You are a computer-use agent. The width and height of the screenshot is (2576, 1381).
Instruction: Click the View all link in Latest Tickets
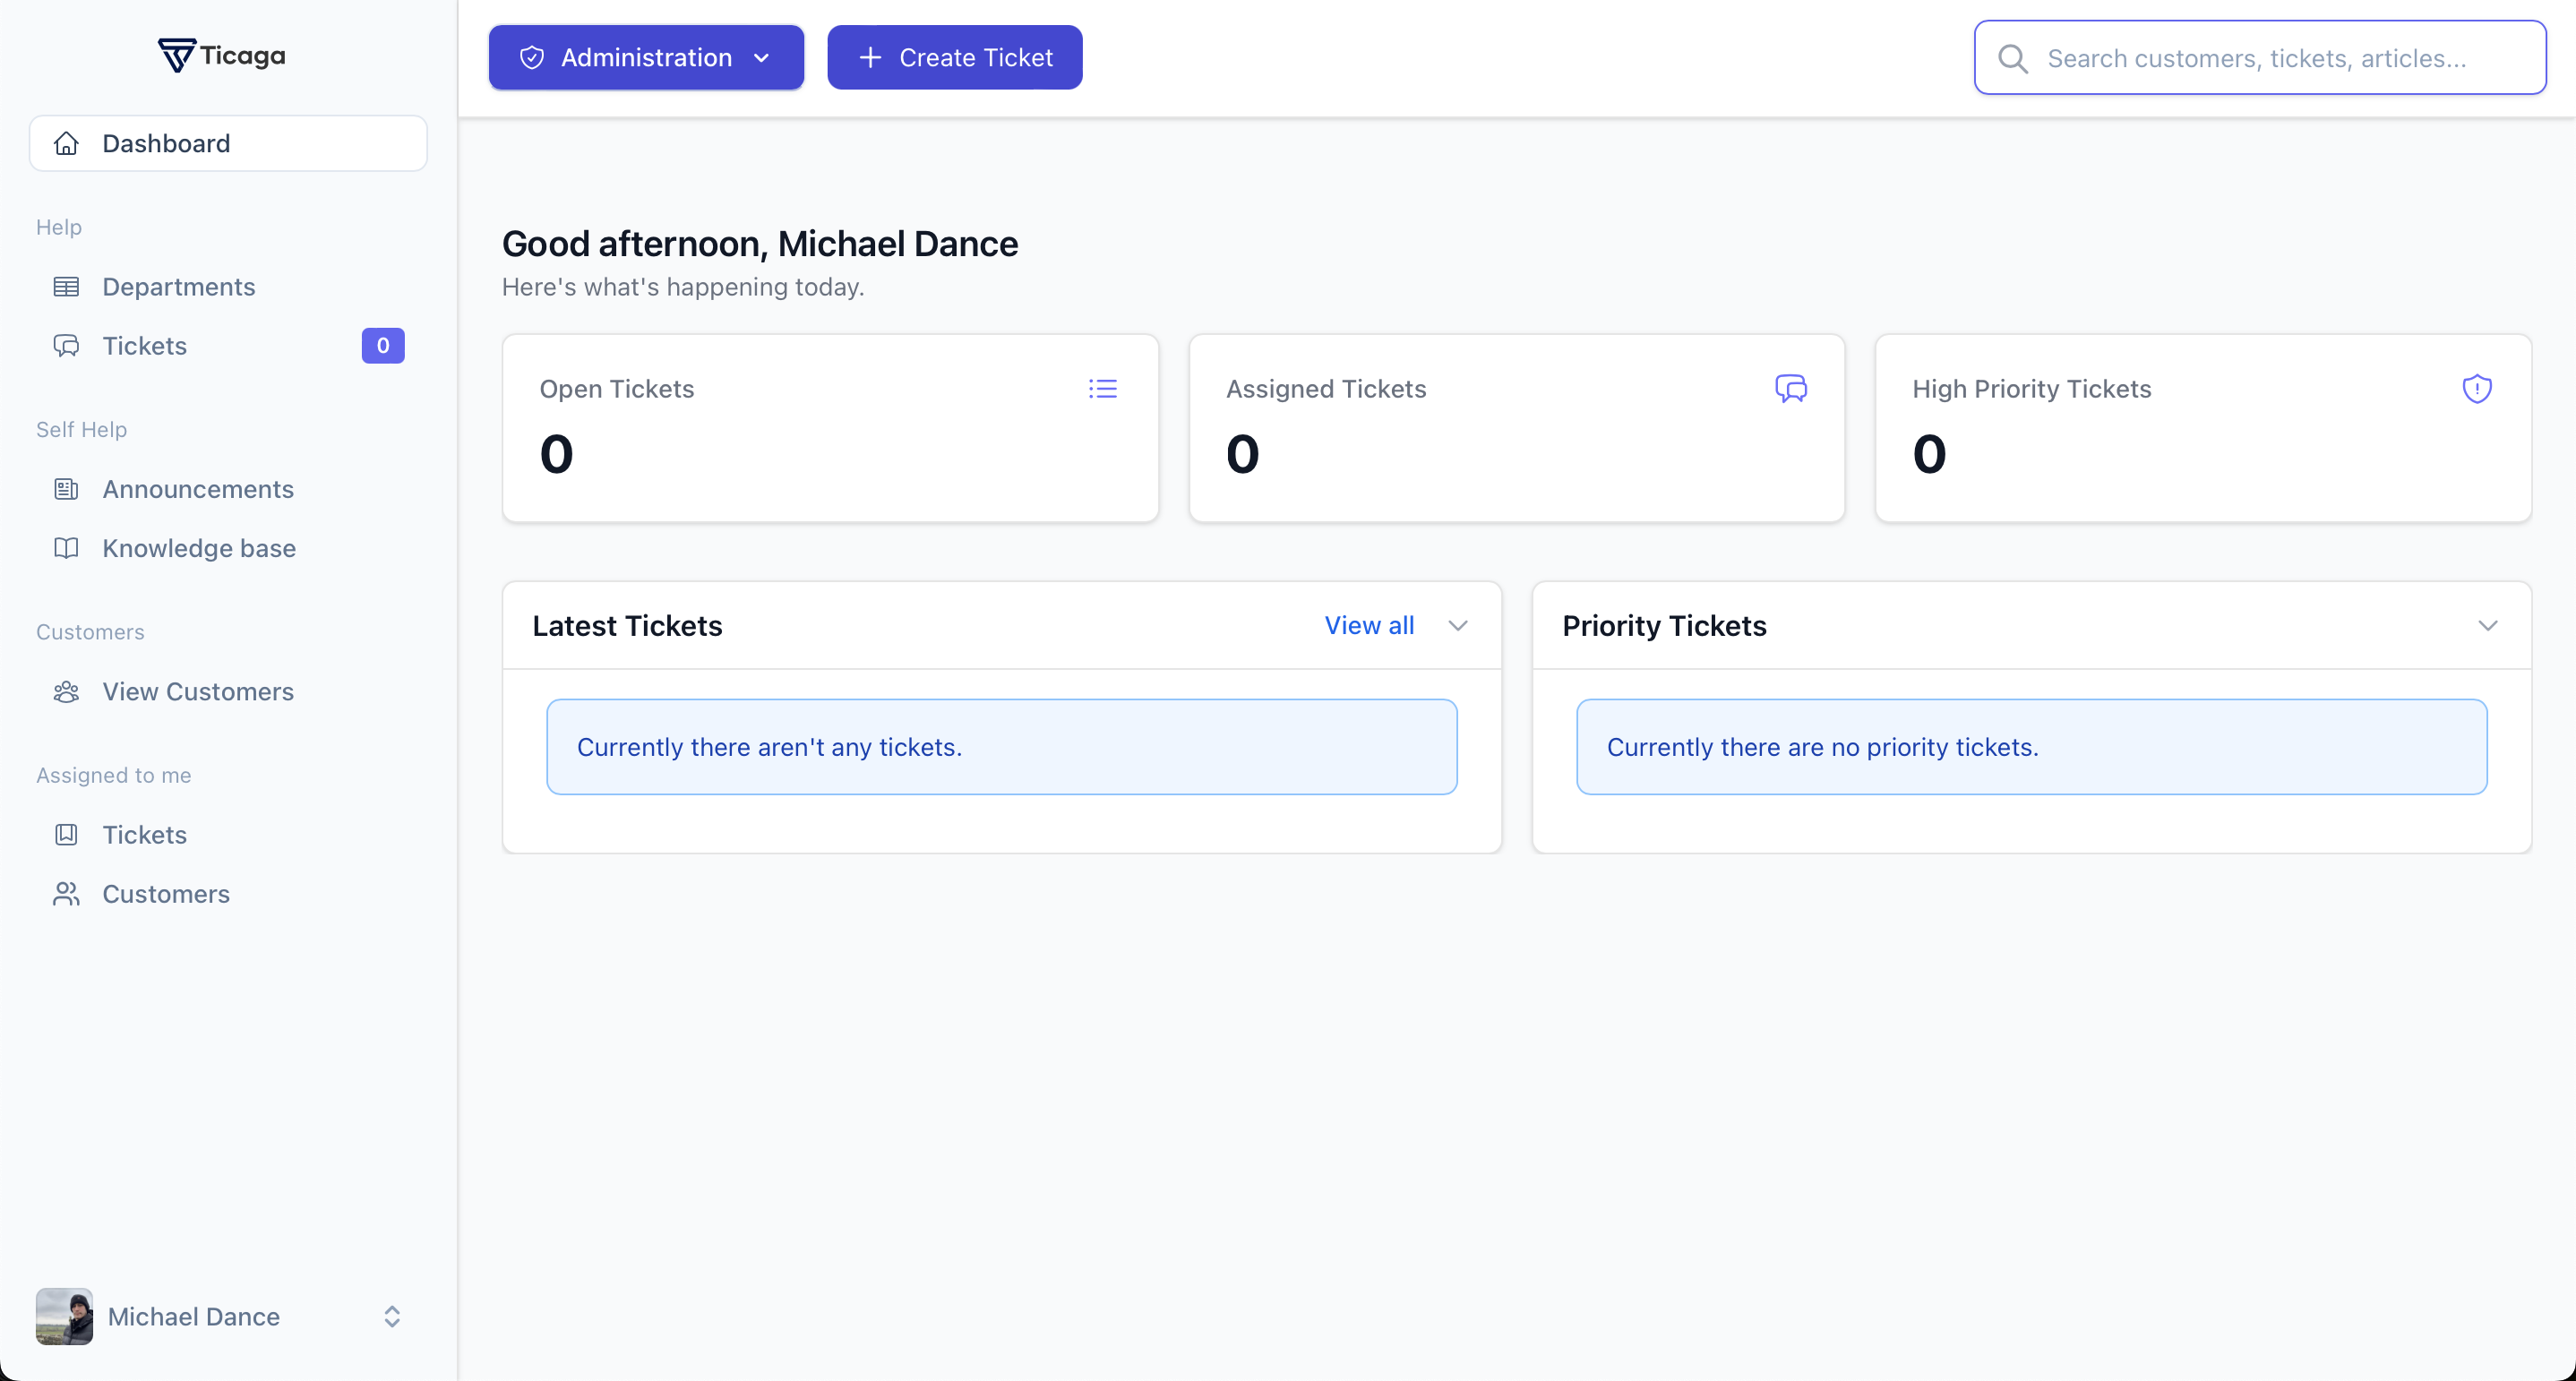1369,625
